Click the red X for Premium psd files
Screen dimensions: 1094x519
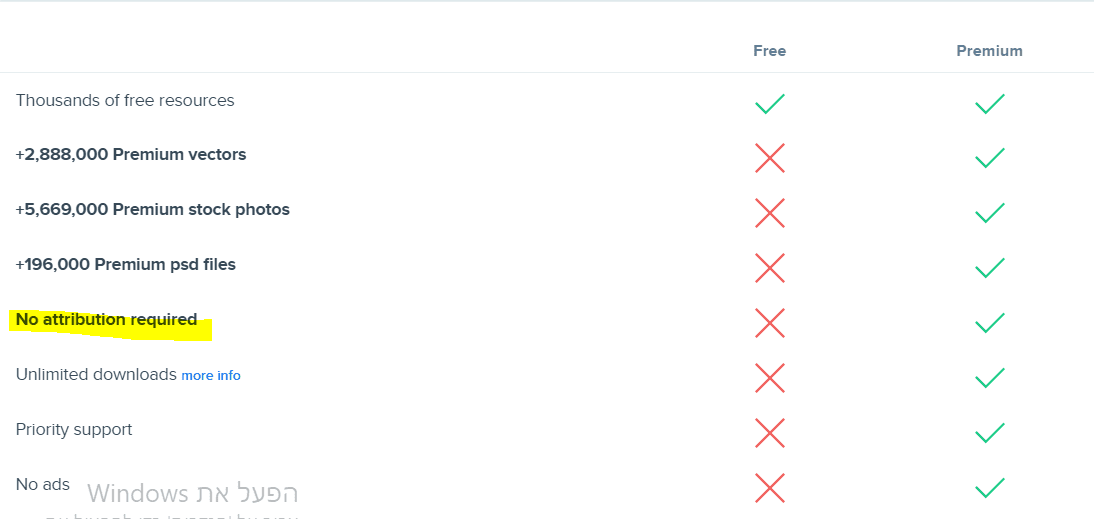click(x=769, y=268)
